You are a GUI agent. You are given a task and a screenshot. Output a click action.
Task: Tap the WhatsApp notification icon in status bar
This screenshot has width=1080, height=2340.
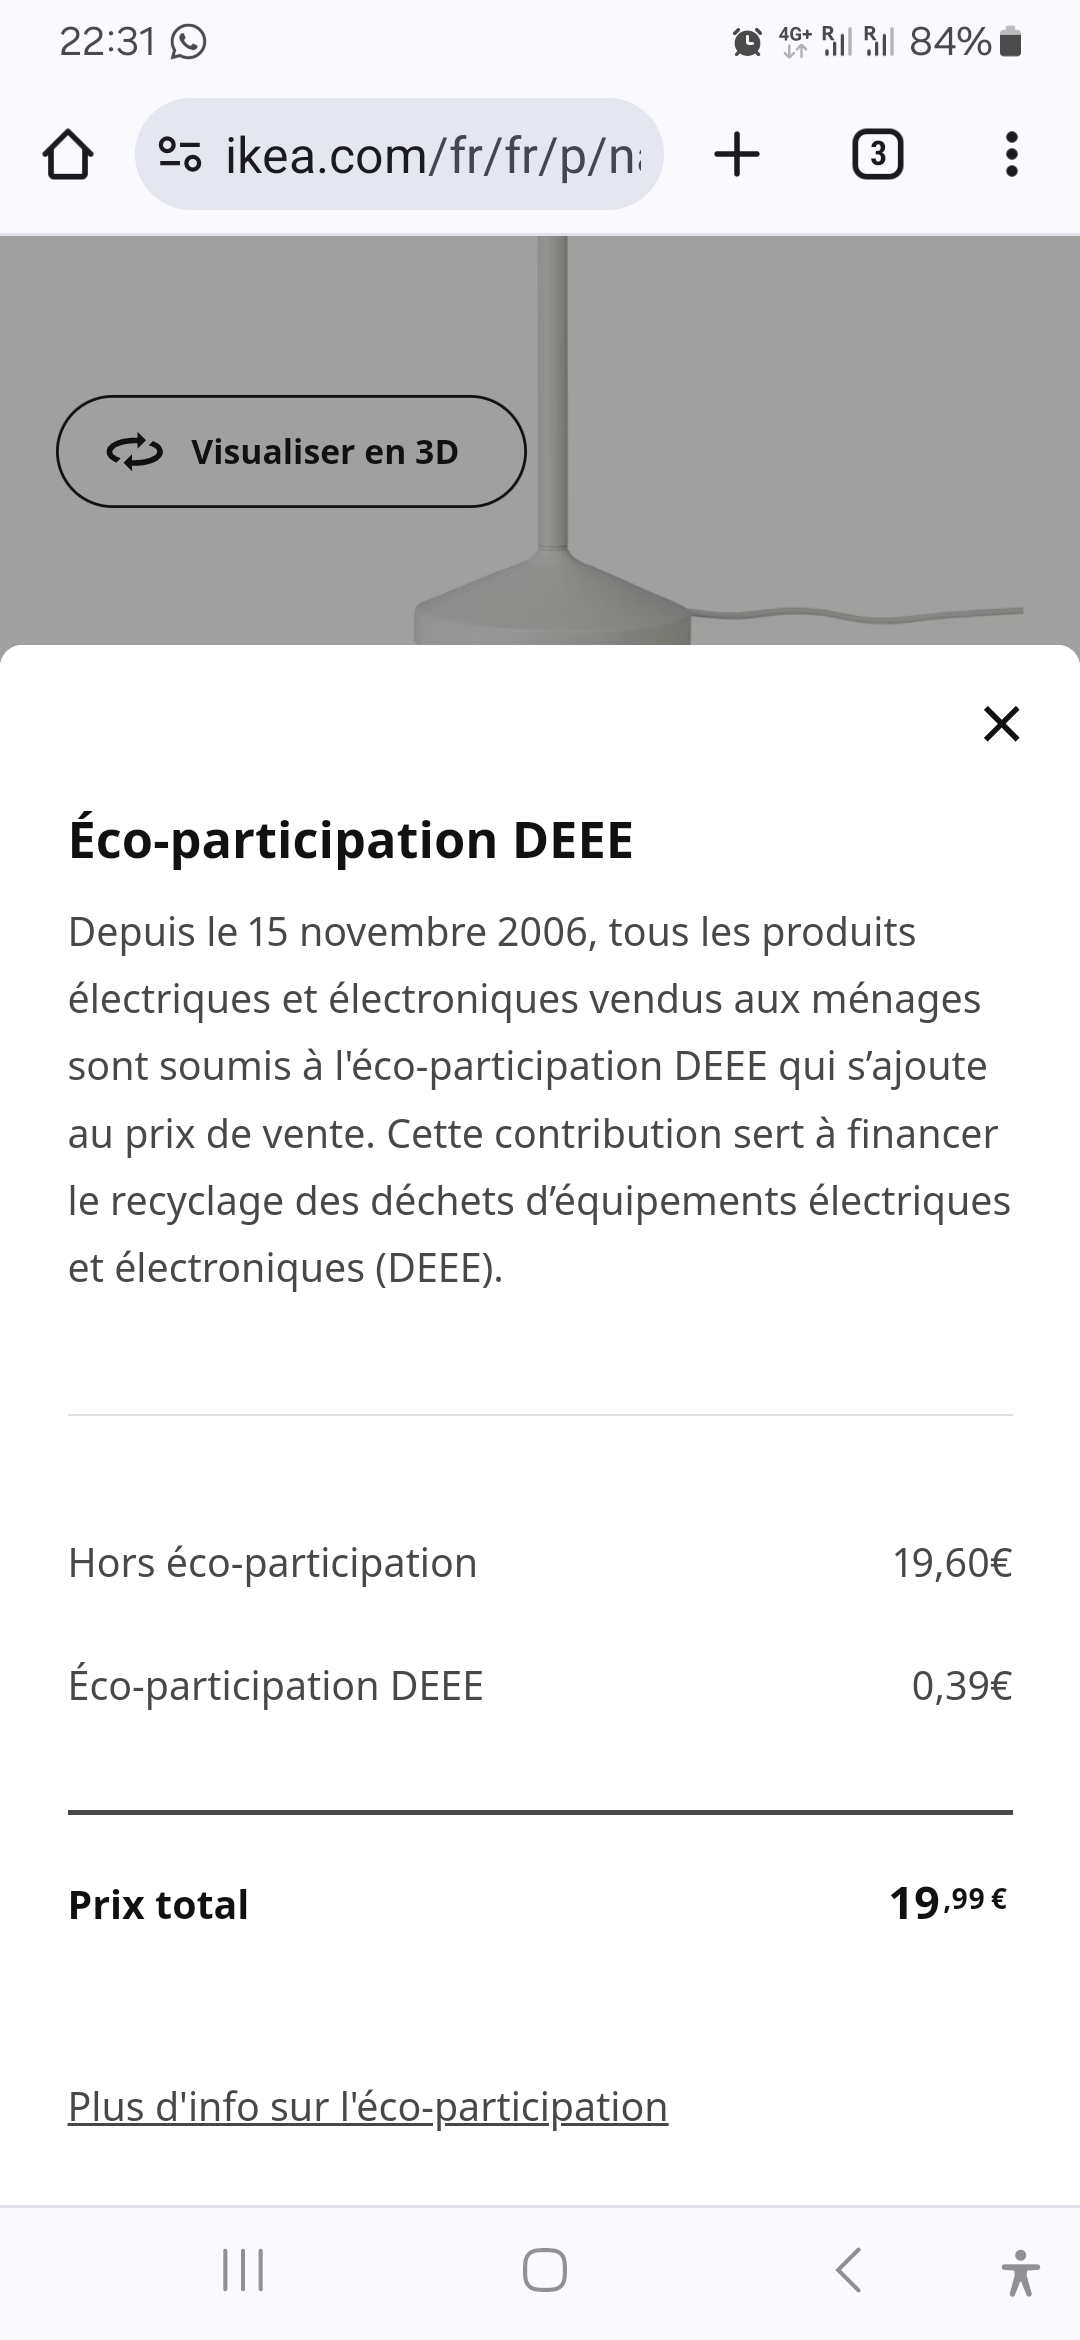(x=188, y=42)
